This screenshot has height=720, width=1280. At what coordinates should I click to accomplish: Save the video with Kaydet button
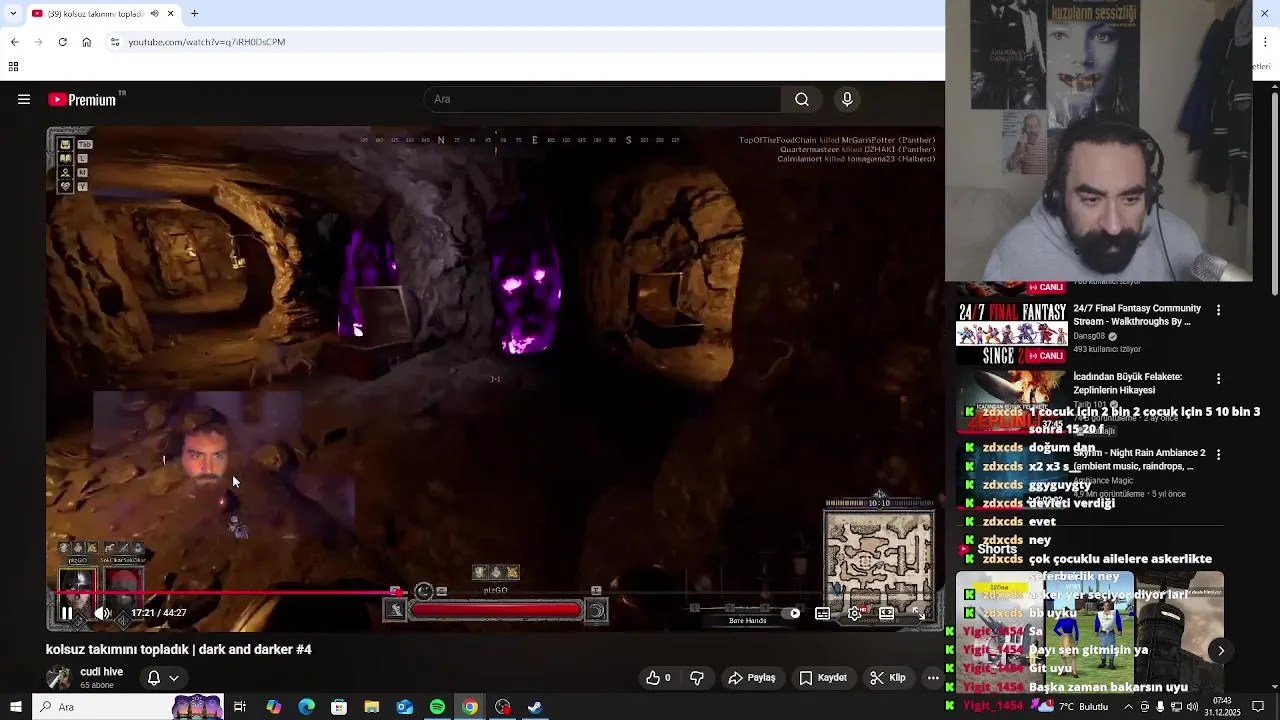(x=823, y=677)
